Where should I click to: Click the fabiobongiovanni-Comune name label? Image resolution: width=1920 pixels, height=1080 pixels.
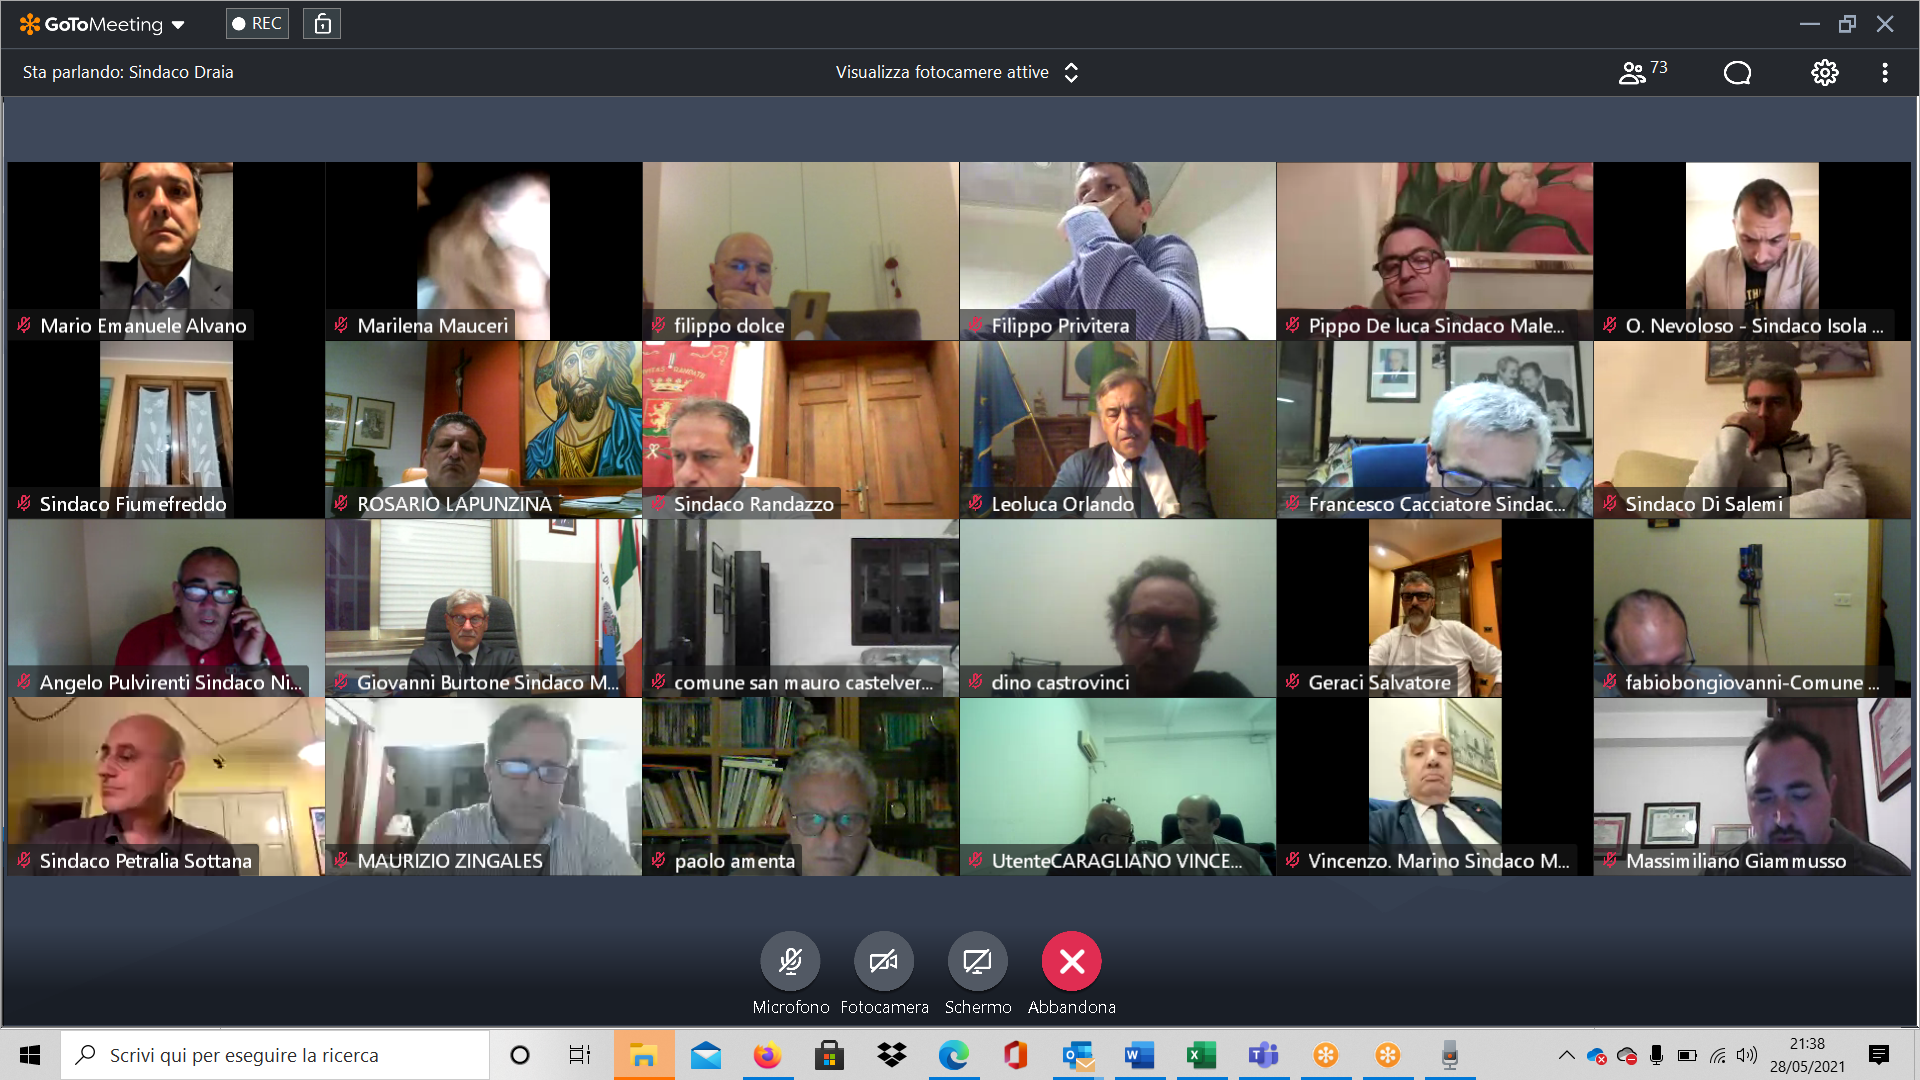(1752, 682)
